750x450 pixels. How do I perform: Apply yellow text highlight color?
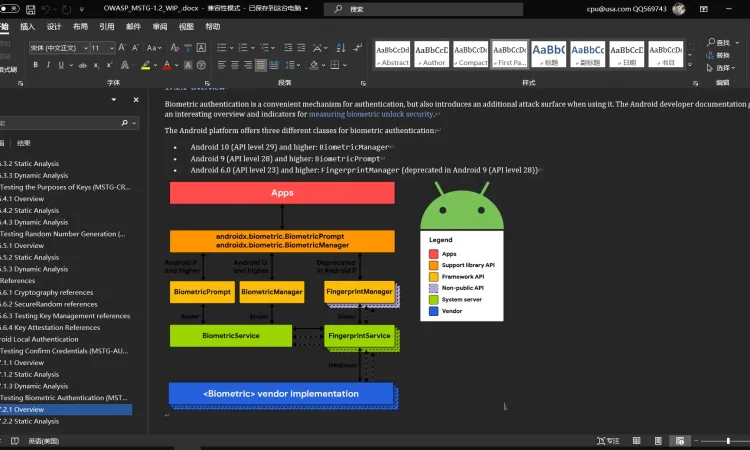coord(145,65)
